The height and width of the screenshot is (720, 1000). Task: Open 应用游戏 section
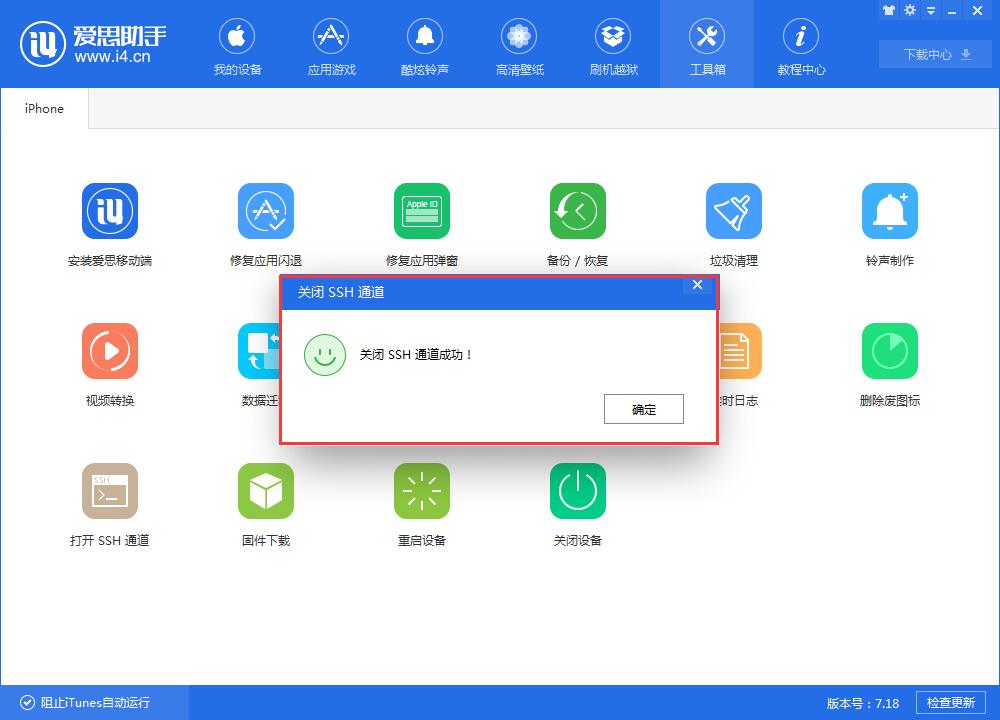point(331,46)
